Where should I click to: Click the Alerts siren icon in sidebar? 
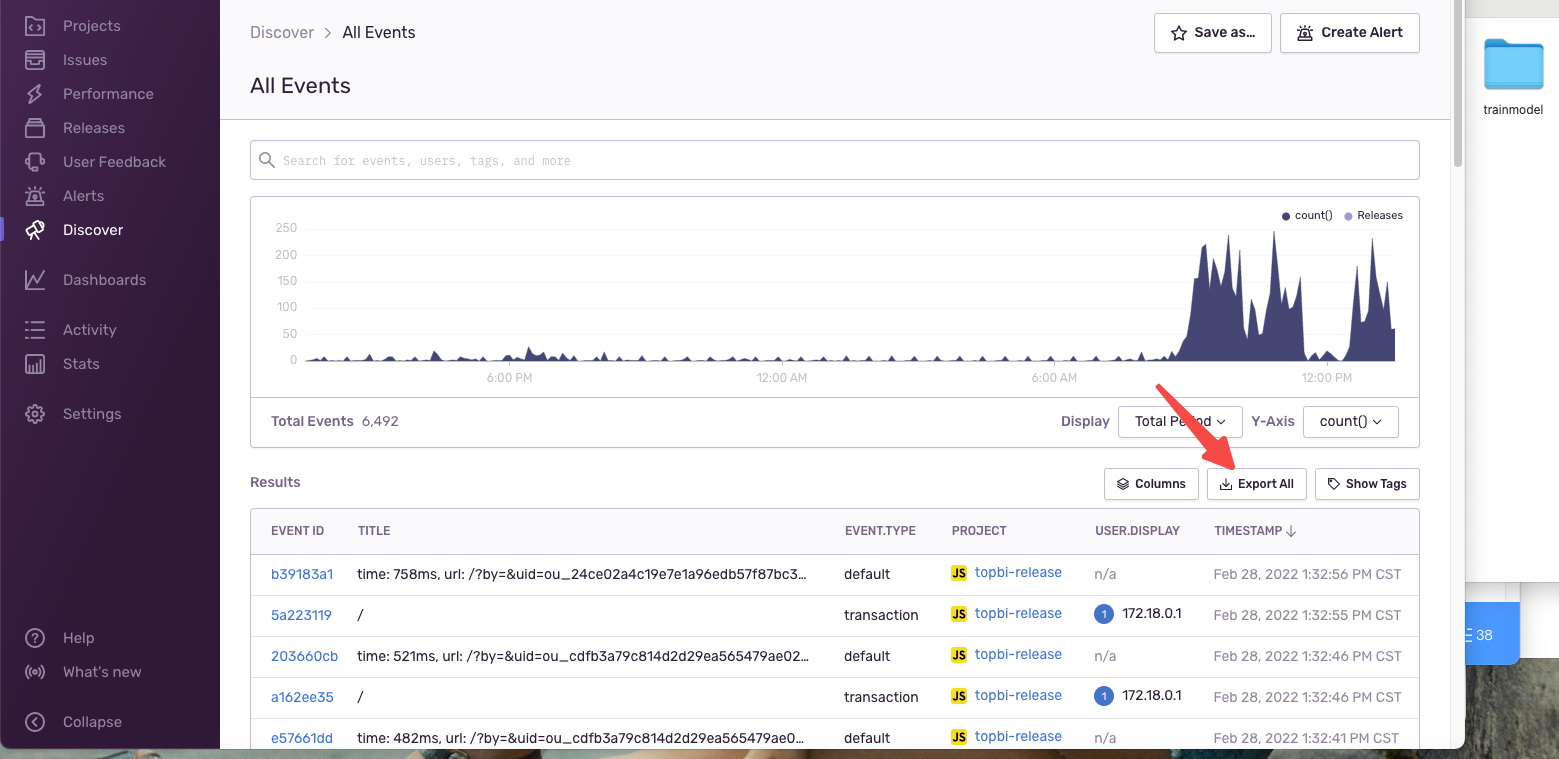click(35, 196)
